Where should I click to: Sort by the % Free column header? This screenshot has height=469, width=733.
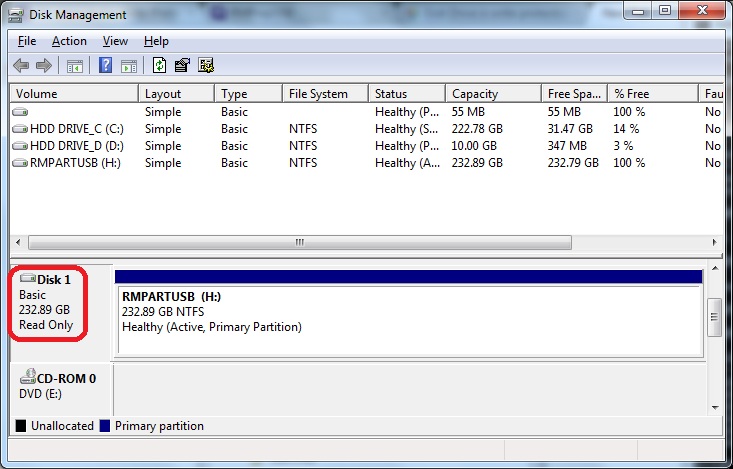pyautogui.click(x=653, y=94)
